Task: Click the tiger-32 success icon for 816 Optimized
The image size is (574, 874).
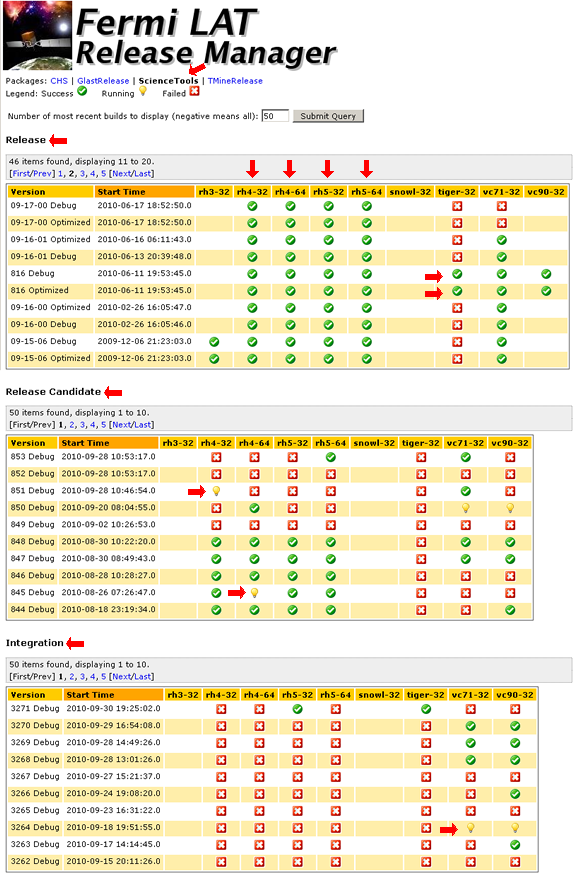Action: point(457,291)
